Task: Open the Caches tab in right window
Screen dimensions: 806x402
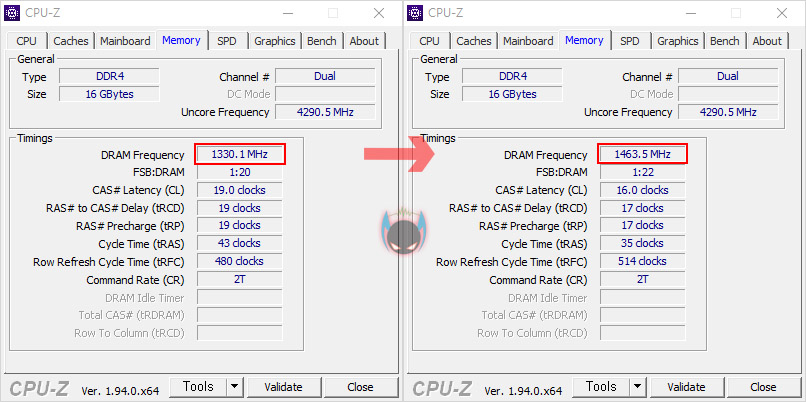Action: [474, 41]
